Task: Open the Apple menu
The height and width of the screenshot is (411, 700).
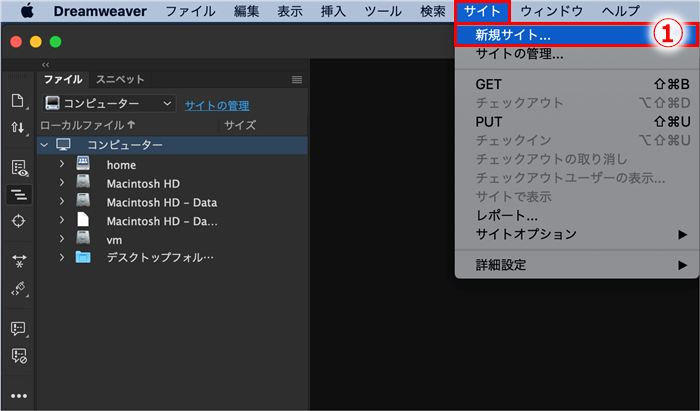Action: [27, 11]
